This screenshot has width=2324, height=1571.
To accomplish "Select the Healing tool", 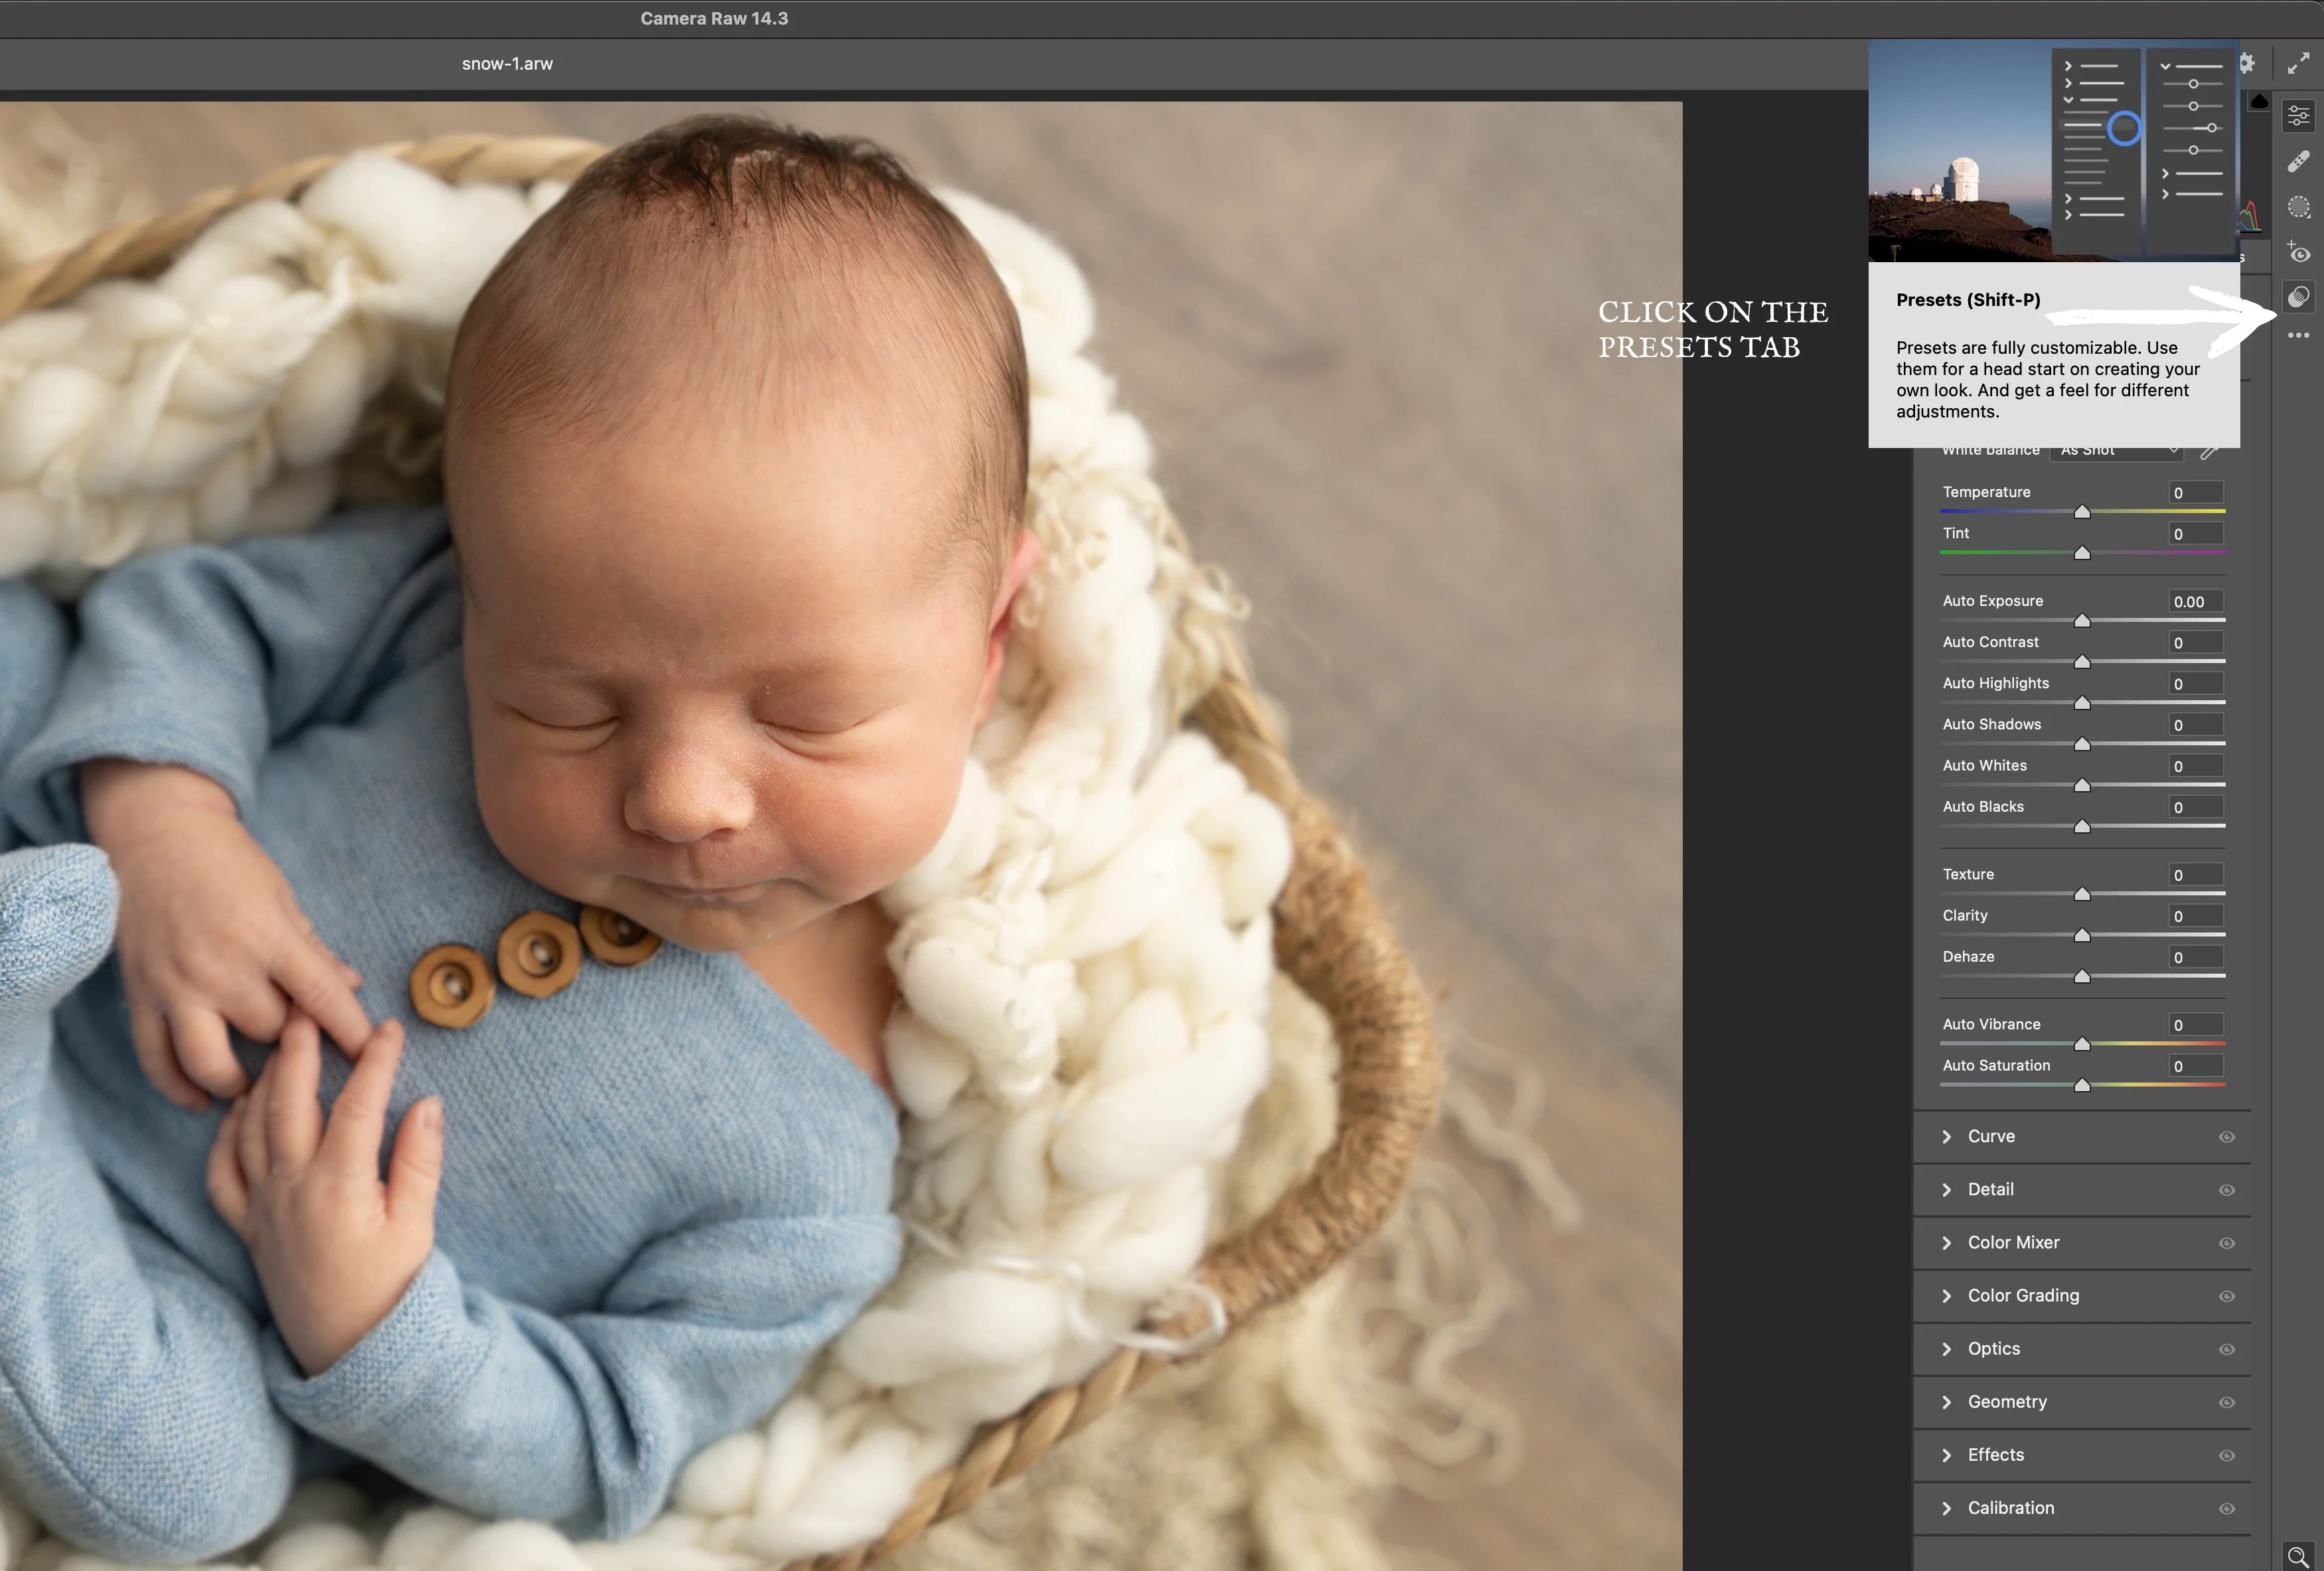I will [2298, 160].
